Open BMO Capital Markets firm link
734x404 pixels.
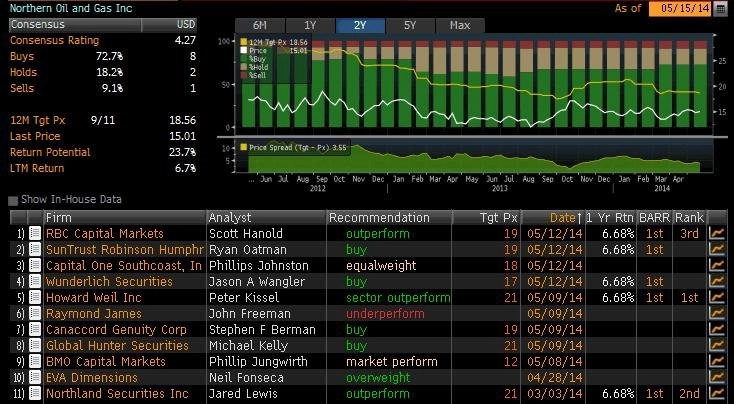[x=106, y=361]
